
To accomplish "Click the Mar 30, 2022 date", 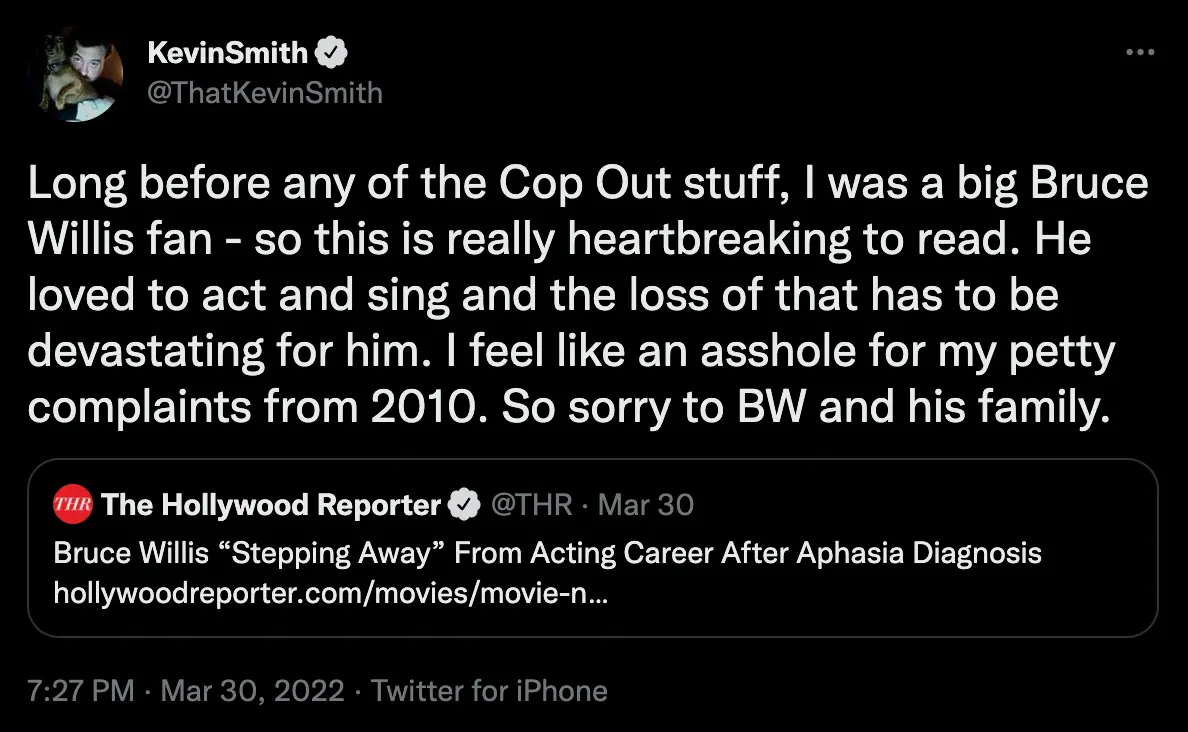I will [x=252, y=691].
